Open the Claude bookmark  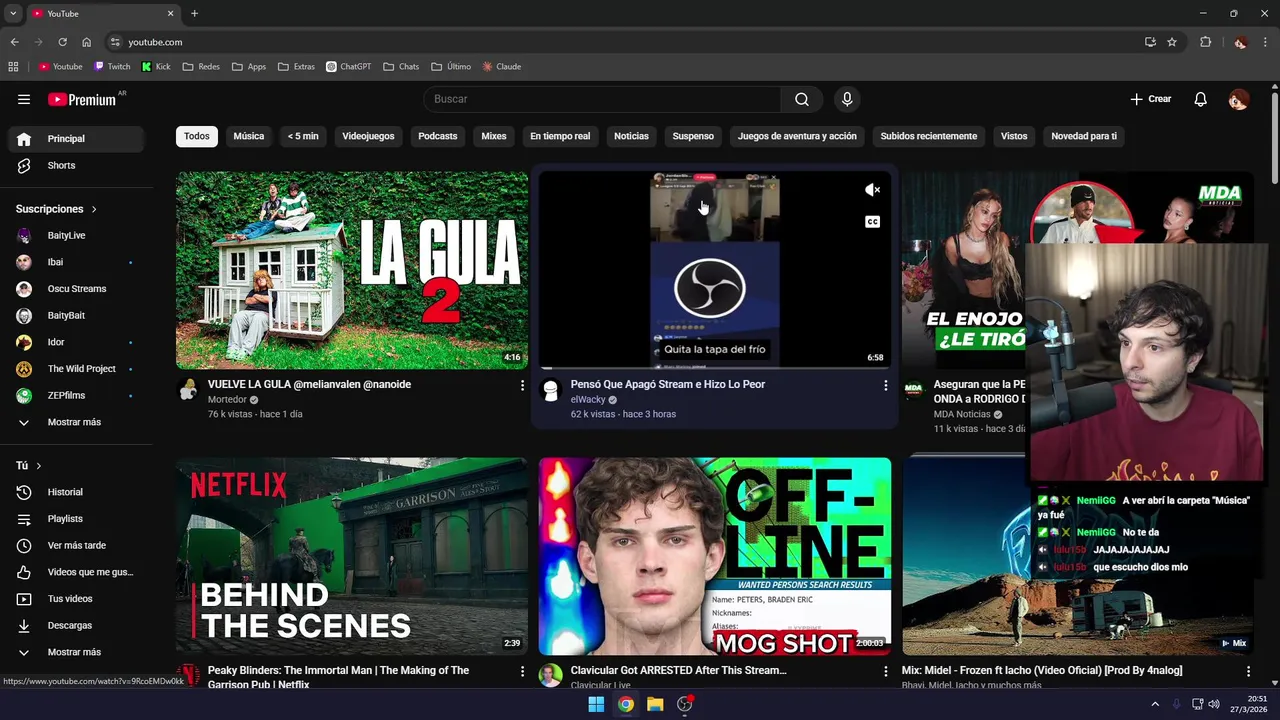coord(501,67)
